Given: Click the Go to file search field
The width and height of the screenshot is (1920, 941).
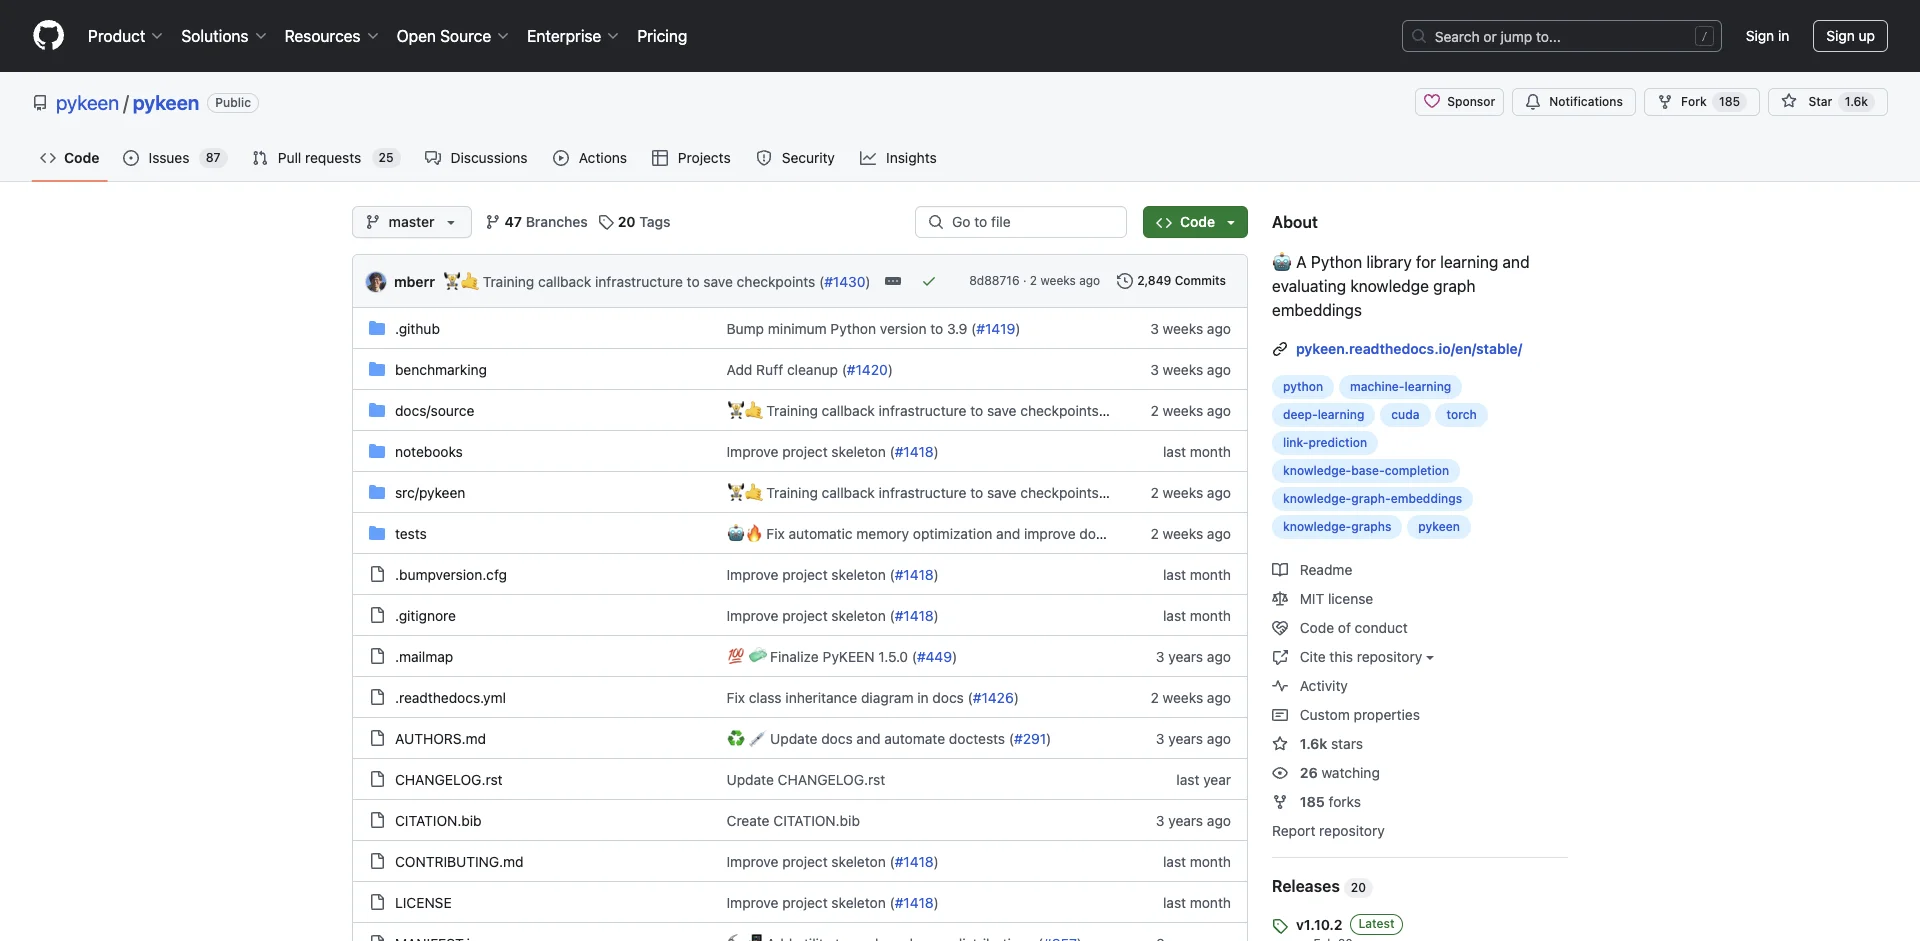Looking at the screenshot, I should click(x=1021, y=222).
